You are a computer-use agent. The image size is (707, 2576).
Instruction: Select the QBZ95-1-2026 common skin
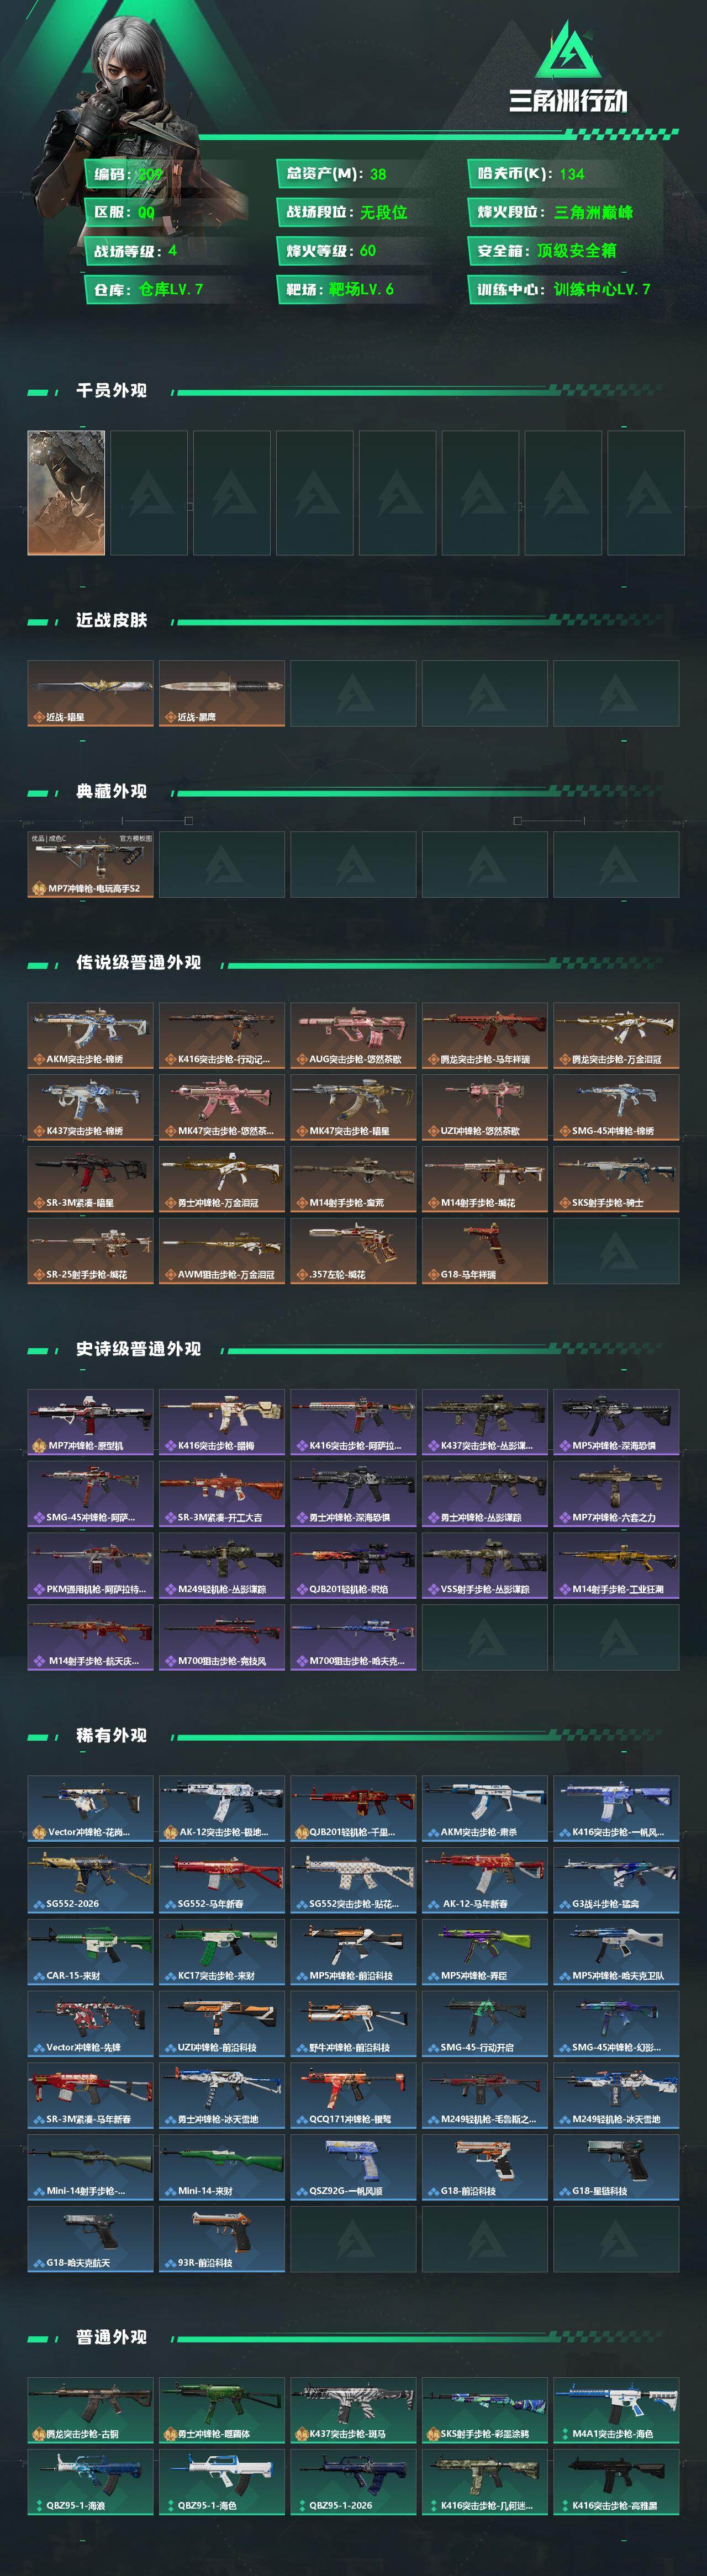(353, 2482)
